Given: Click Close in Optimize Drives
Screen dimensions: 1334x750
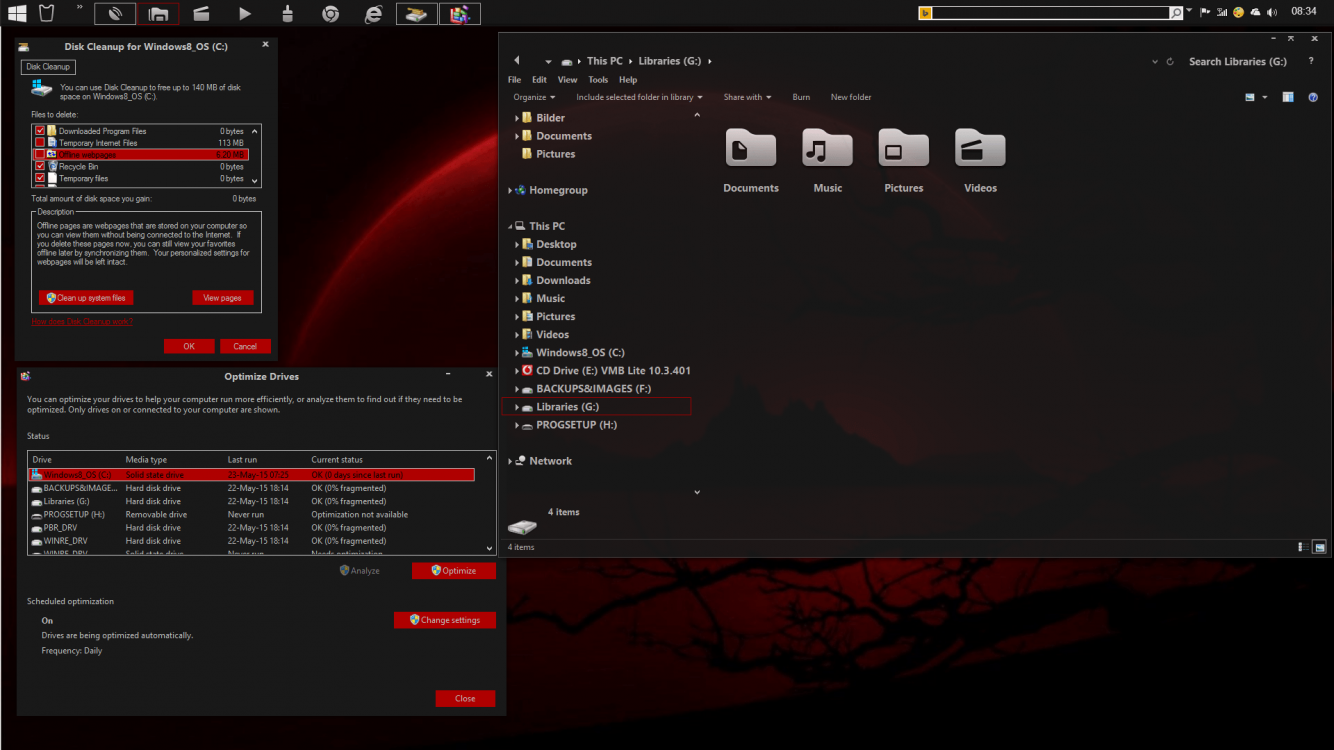Looking at the screenshot, I should (x=465, y=699).
